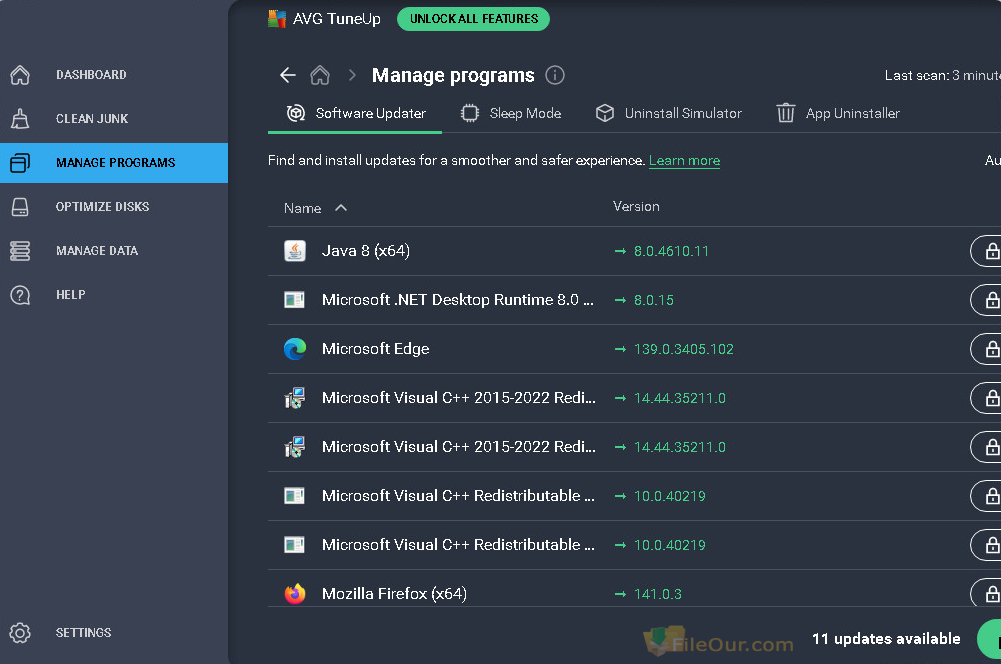Open Manage Data section
This screenshot has height=664, width=1001.
tap(97, 251)
